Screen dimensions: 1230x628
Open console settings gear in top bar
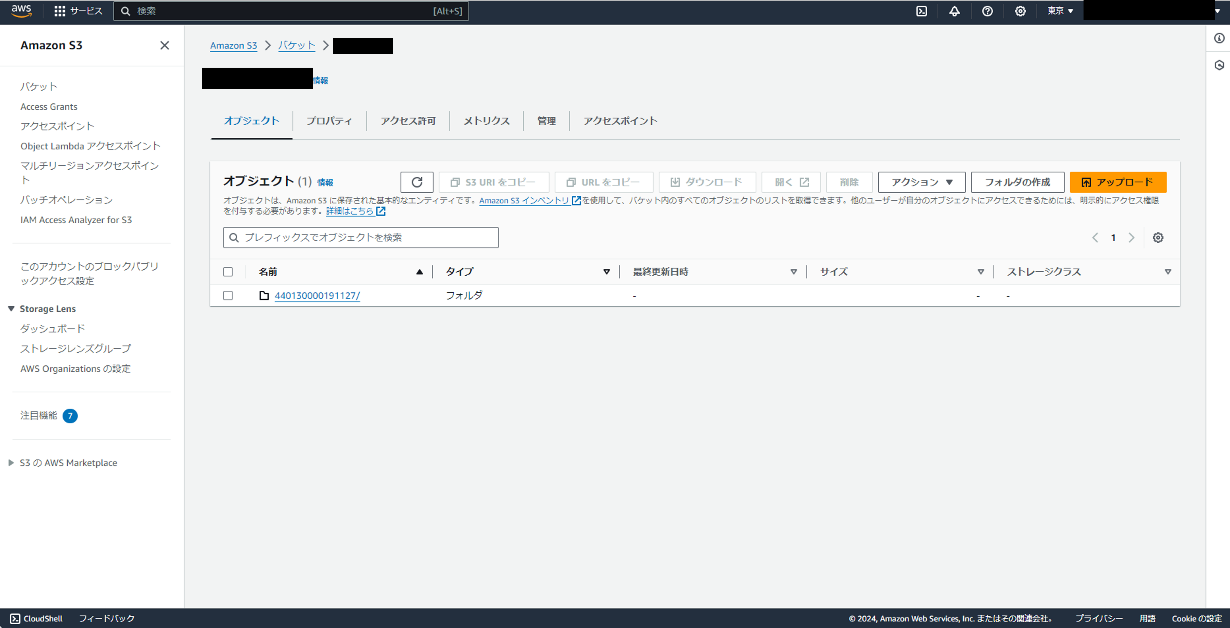(1020, 11)
